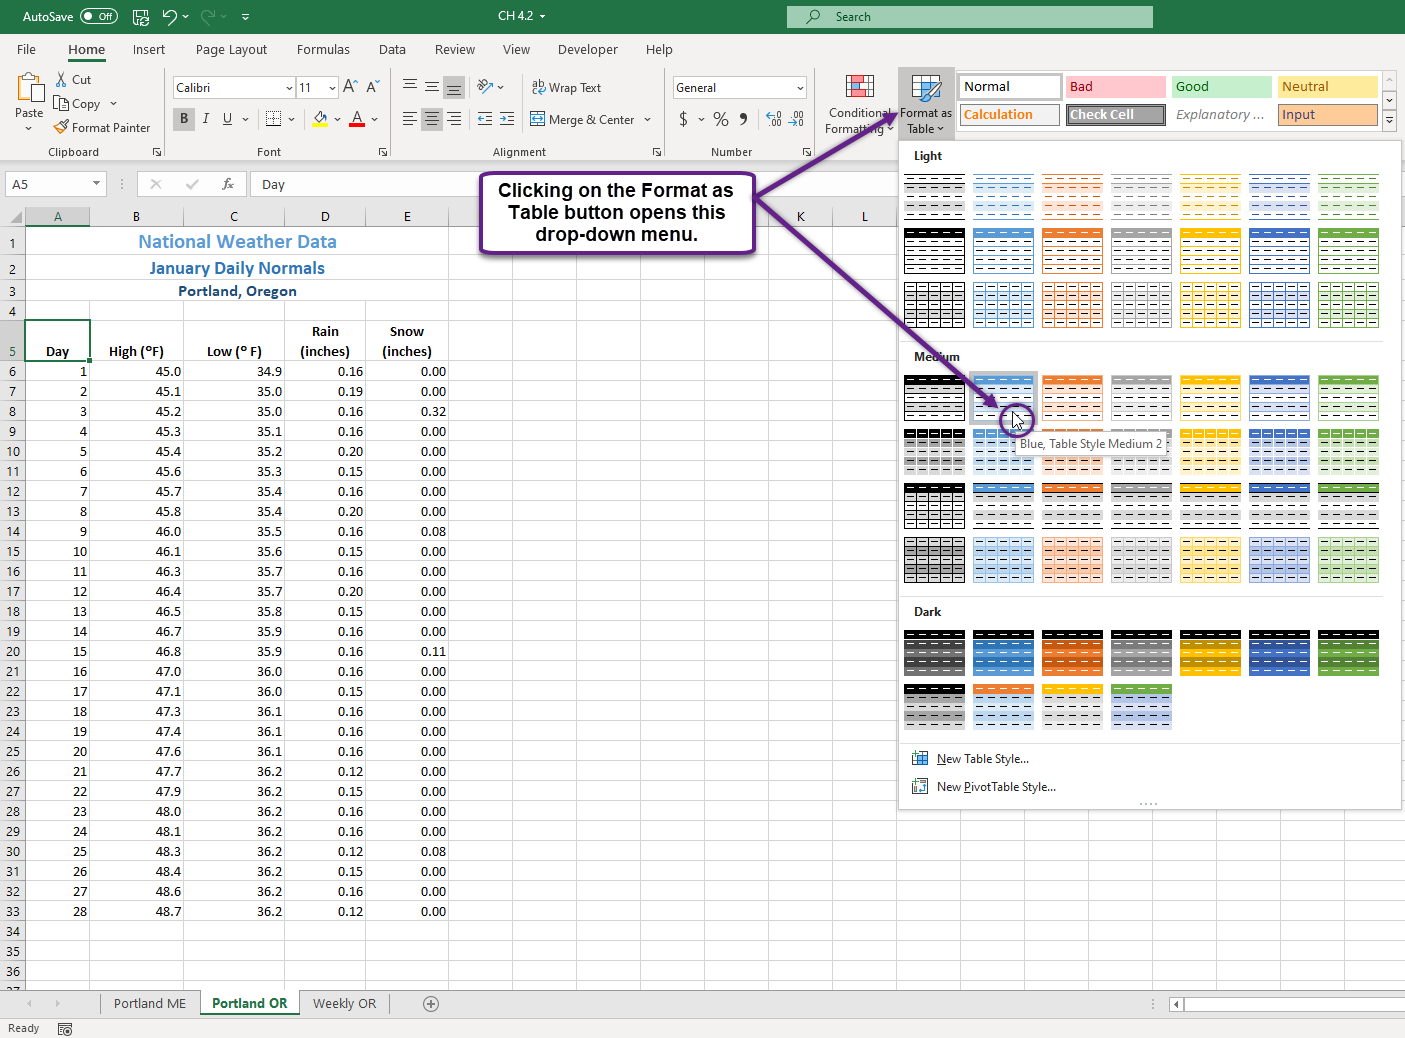
Task: Click the Format Painter brush
Action: click(x=61, y=127)
